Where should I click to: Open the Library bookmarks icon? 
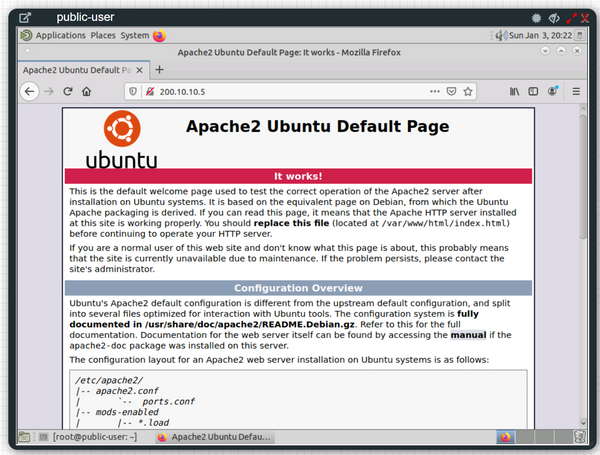click(515, 91)
